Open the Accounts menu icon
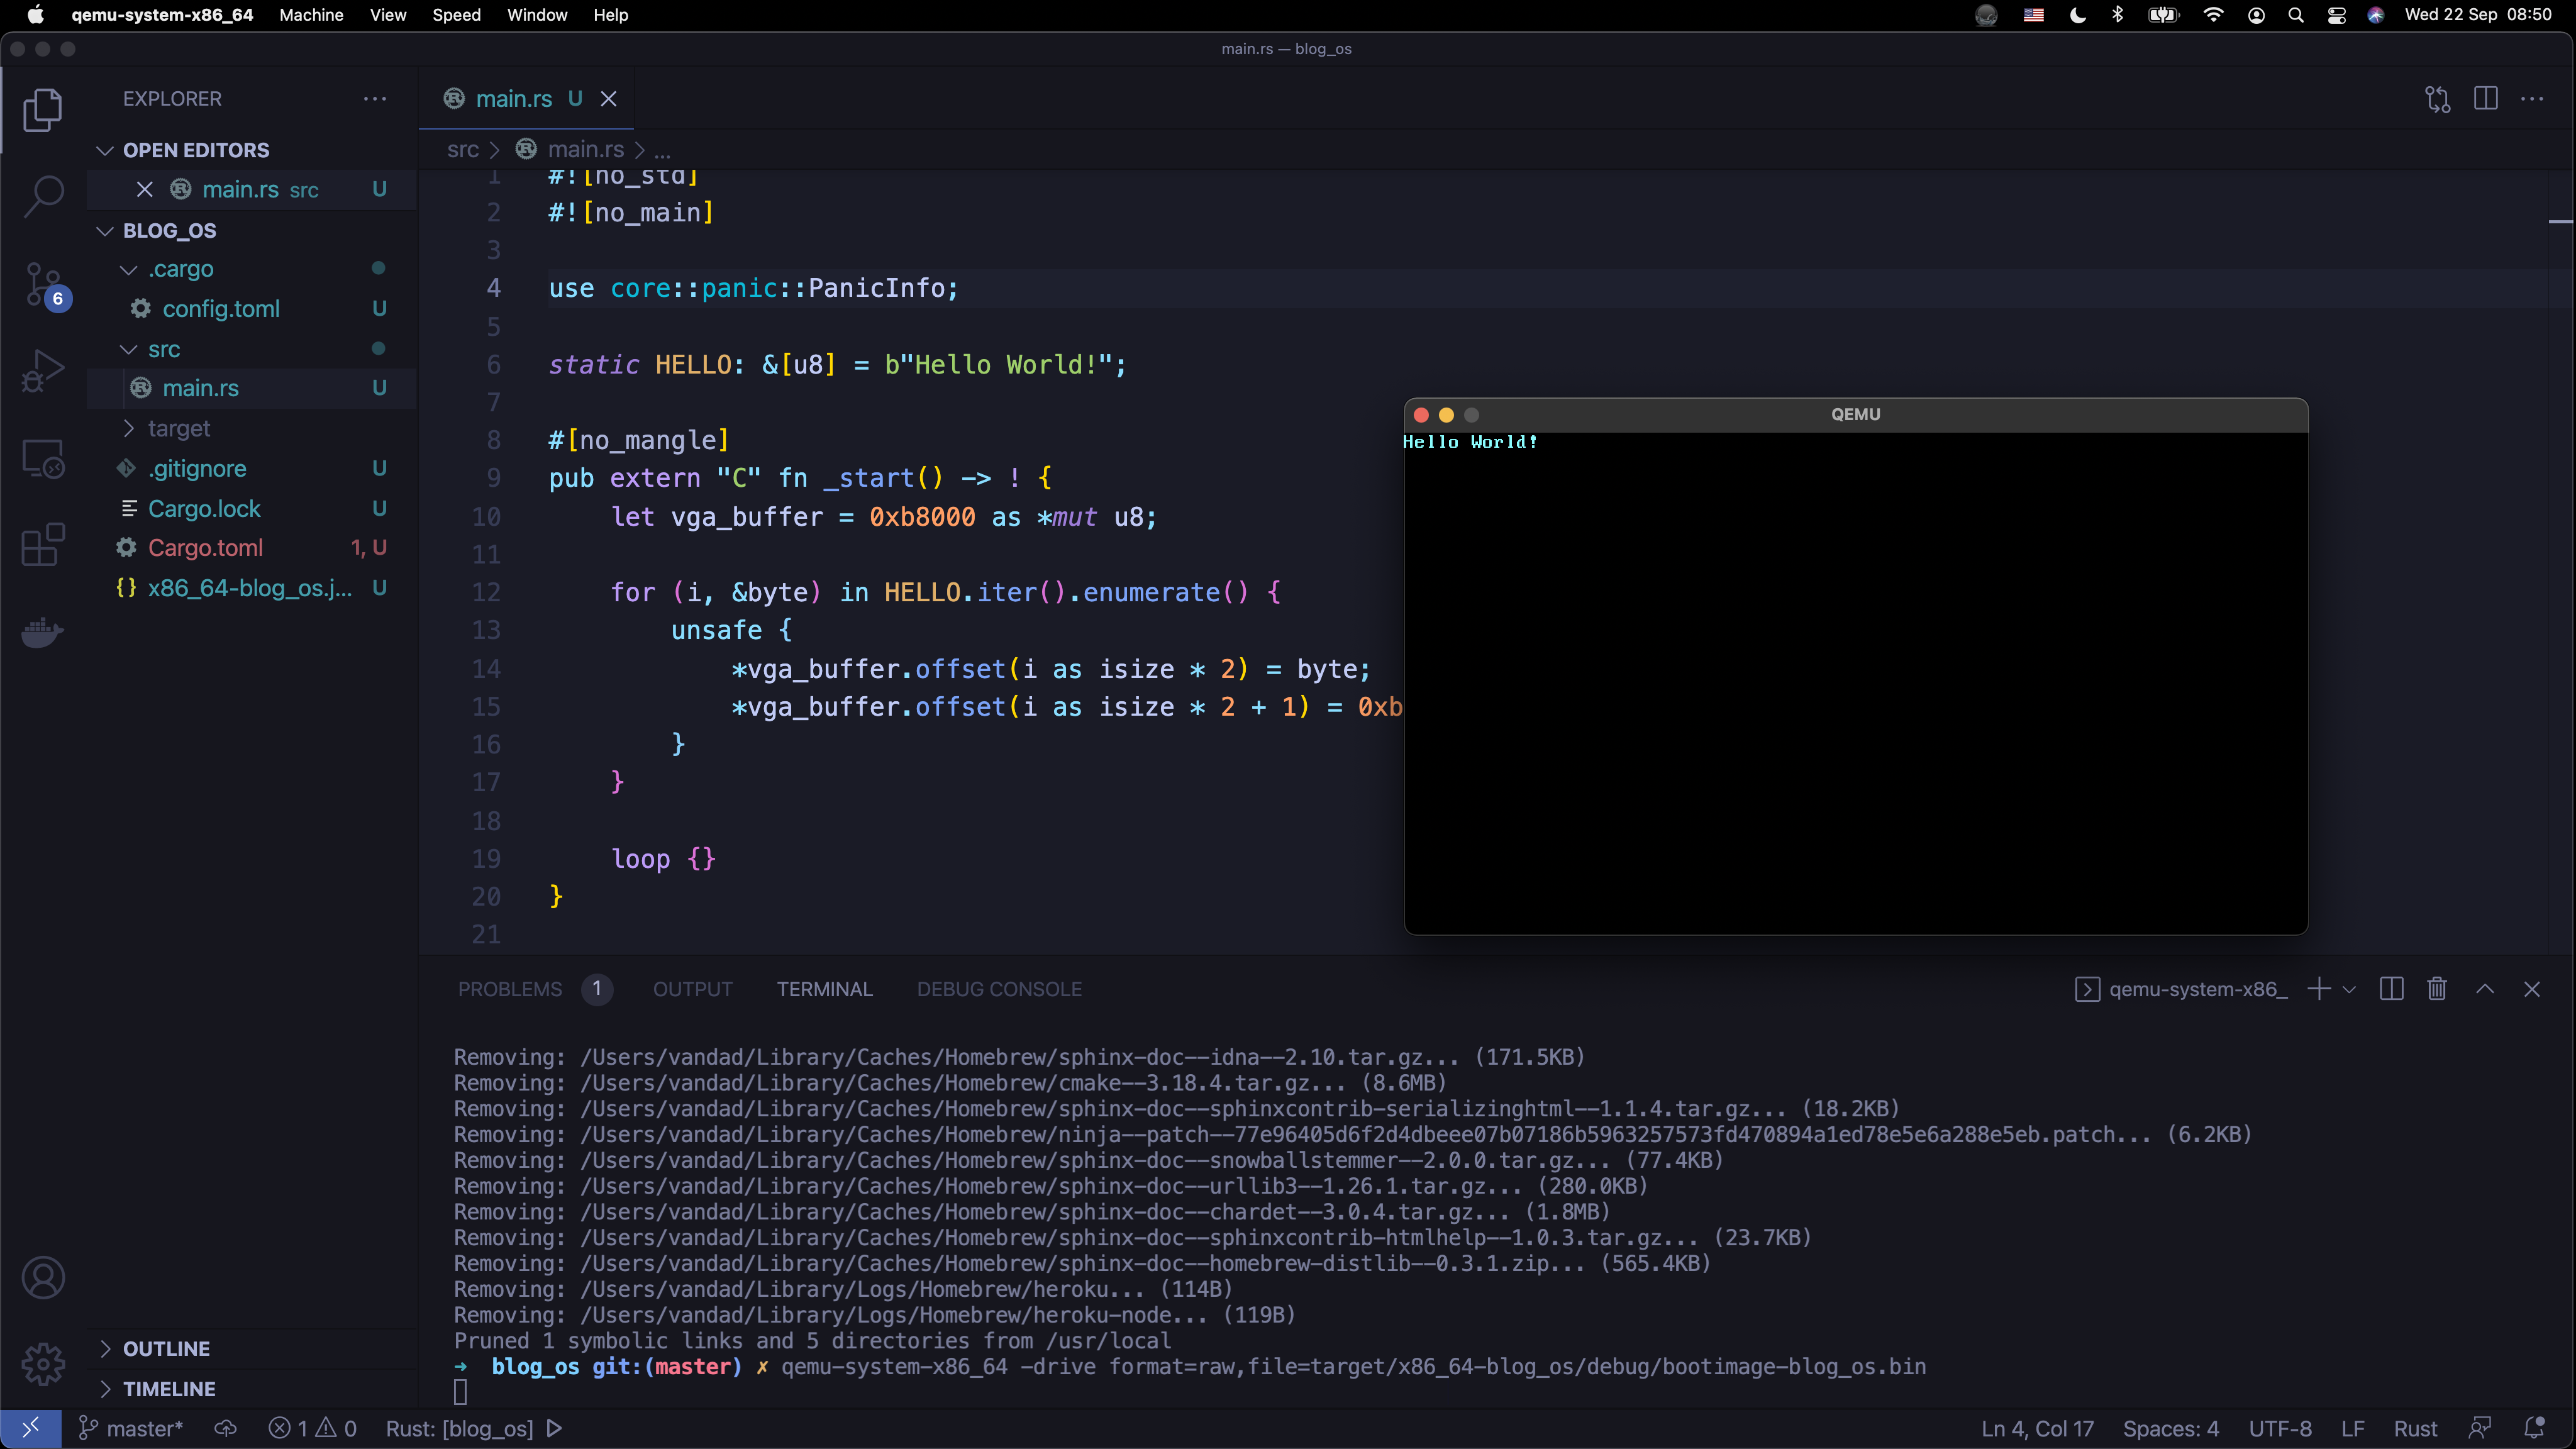 click(43, 1278)
